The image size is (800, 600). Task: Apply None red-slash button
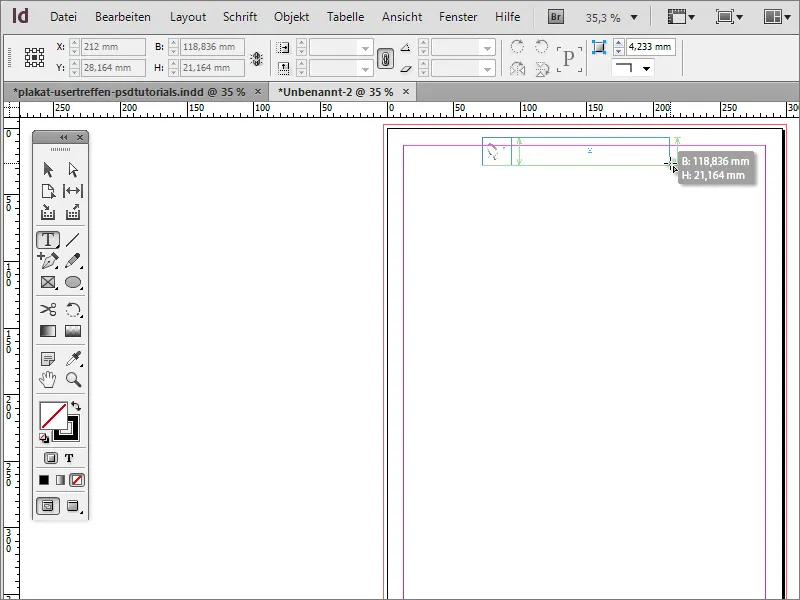click(x=77, y=480)
